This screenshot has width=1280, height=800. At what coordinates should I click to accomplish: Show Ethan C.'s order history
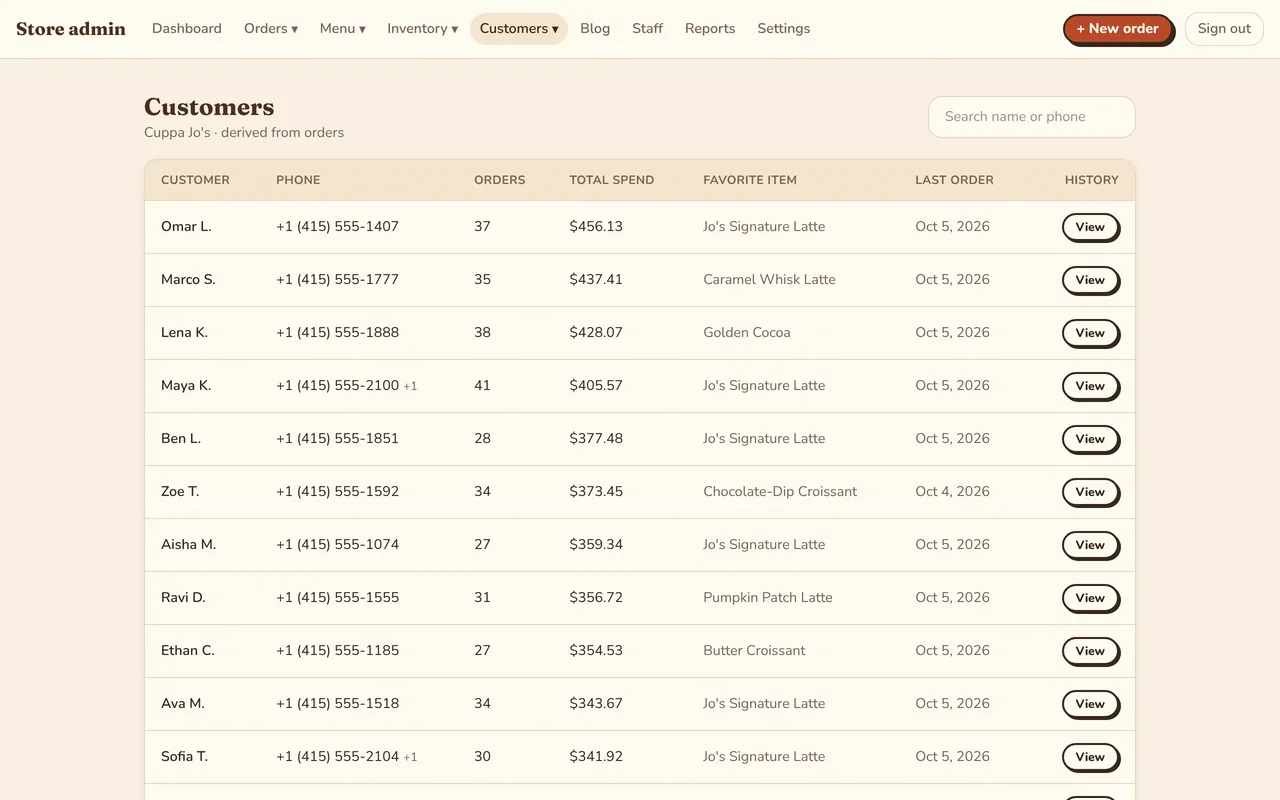(x=1090, y=651)
